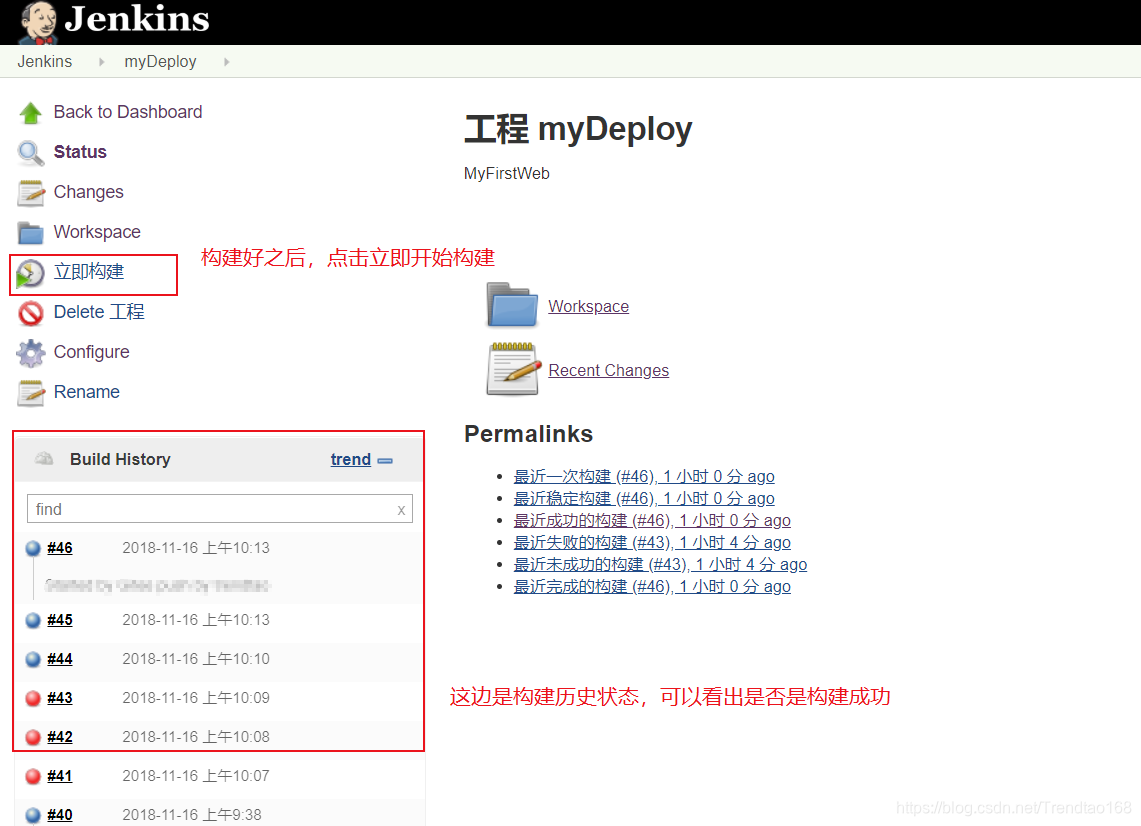Click the Jenkins breadcrumb link
This screenshot has width=1141, height=826.
44,62
